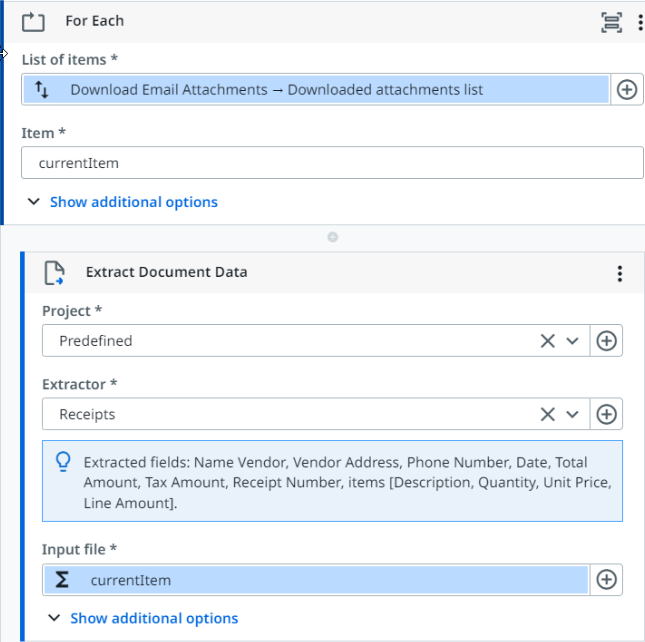Click plus button next to Project field
Viewport: 645px width, 642px height.
point(606,341)
